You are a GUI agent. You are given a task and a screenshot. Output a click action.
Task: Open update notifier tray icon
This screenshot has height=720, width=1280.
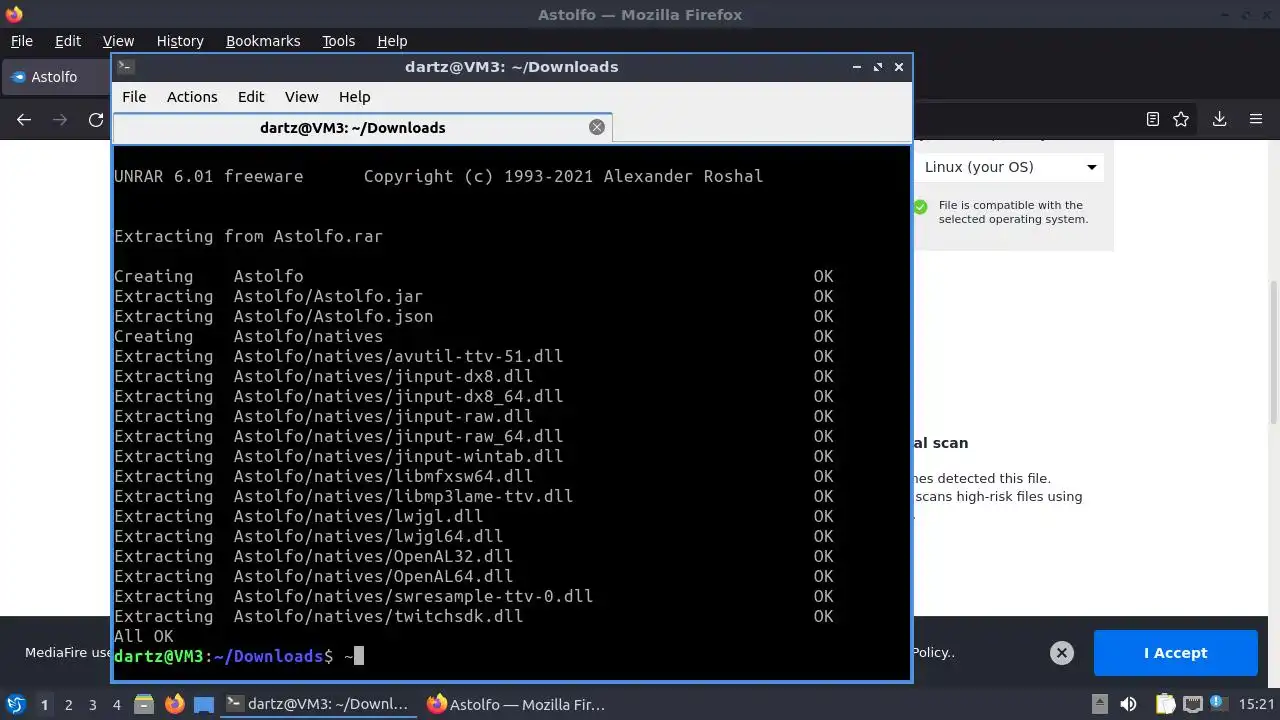pos(1220,704)
